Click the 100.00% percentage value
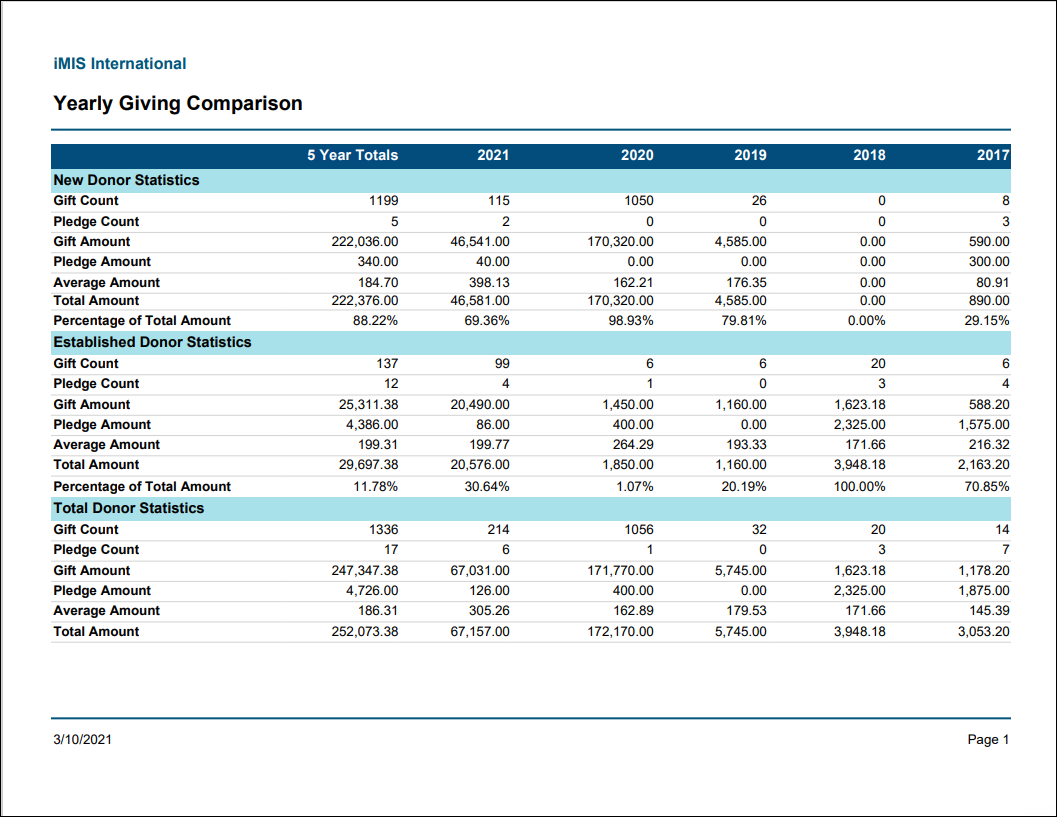 pyautogui.click(x=859, y=486)
